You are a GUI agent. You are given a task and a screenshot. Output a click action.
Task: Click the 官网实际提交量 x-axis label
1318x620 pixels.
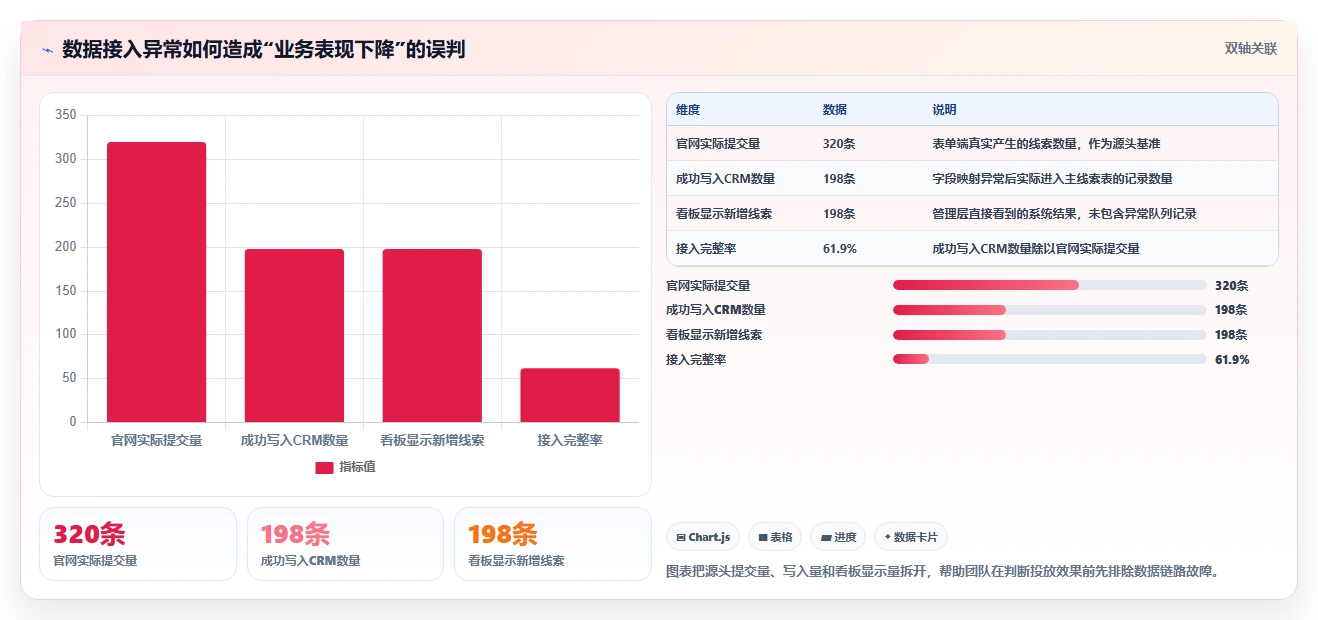click(156, 440)
